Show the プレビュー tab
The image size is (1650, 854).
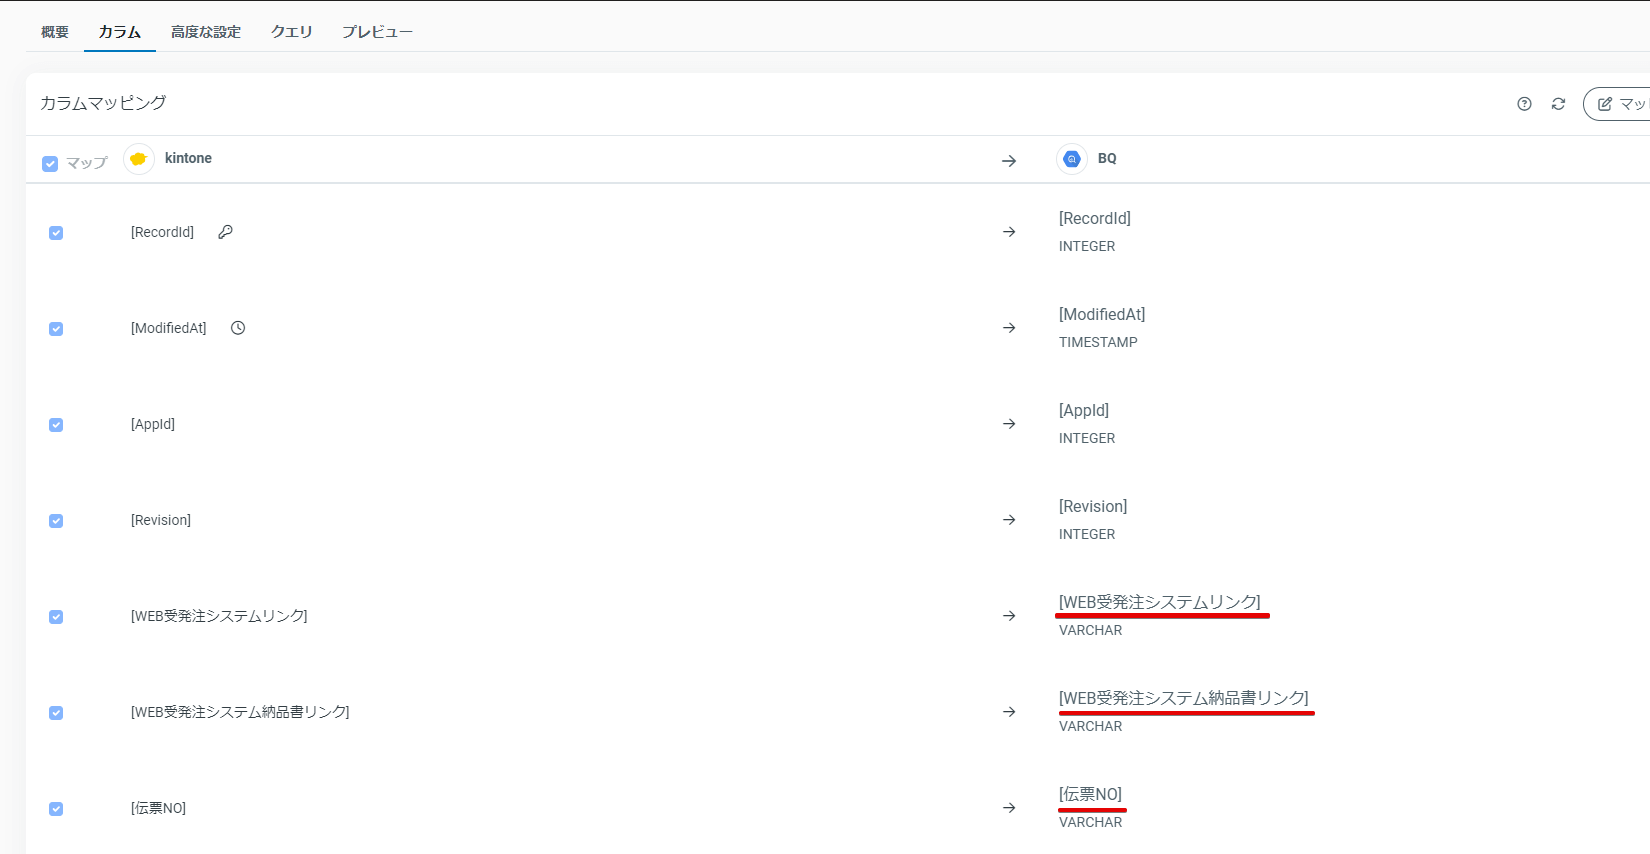377,32
